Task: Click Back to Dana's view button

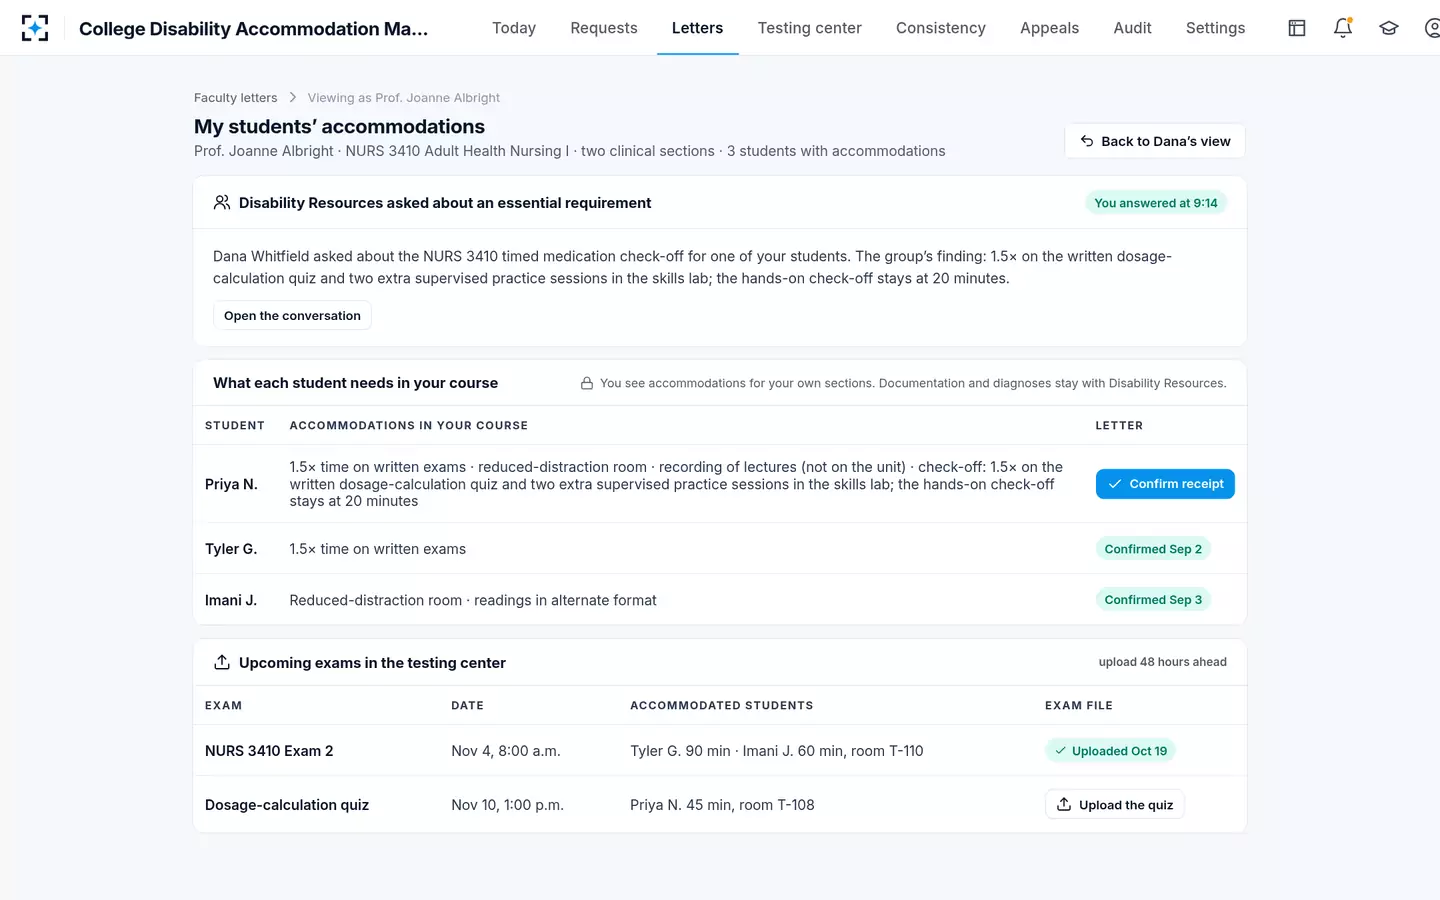Action: [1155, 141]
